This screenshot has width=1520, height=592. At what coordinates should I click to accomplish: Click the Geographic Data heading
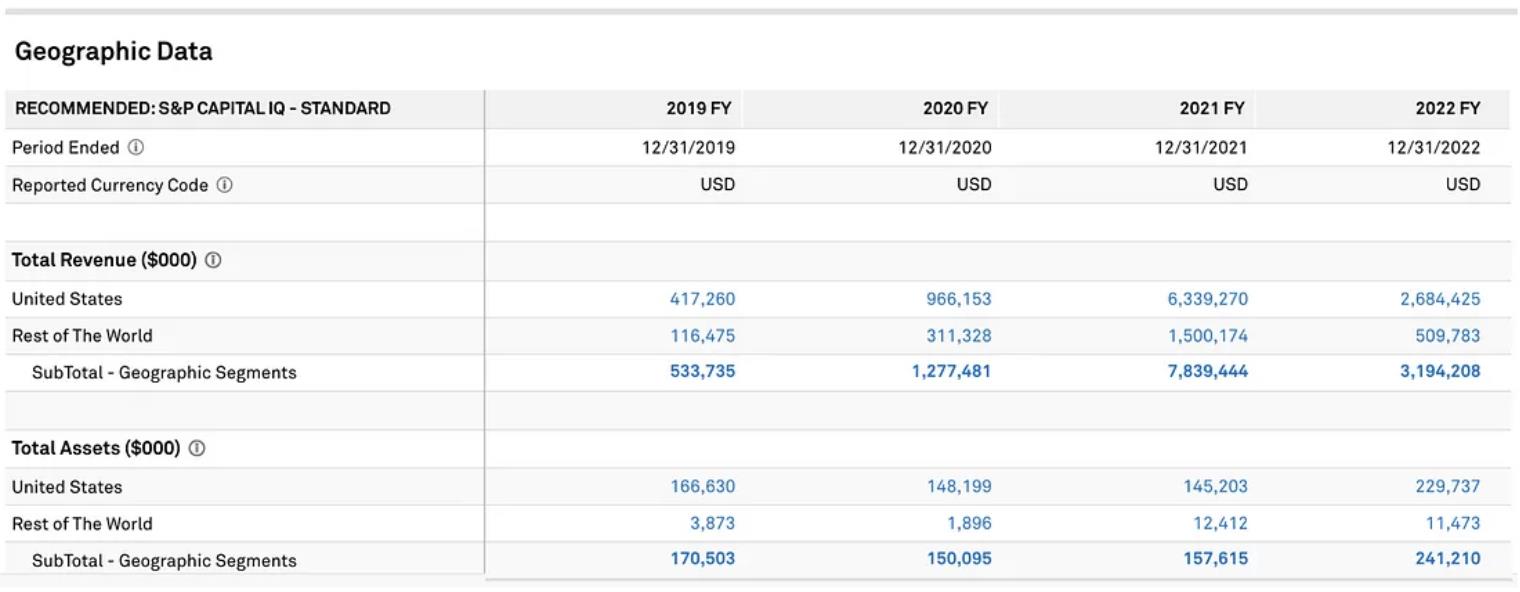coord(113,50)
